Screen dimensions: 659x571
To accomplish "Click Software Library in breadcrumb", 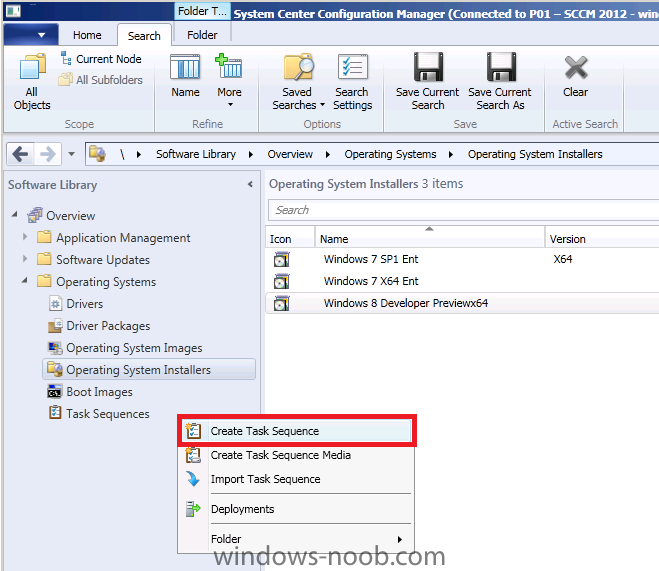I will (196, 154).
